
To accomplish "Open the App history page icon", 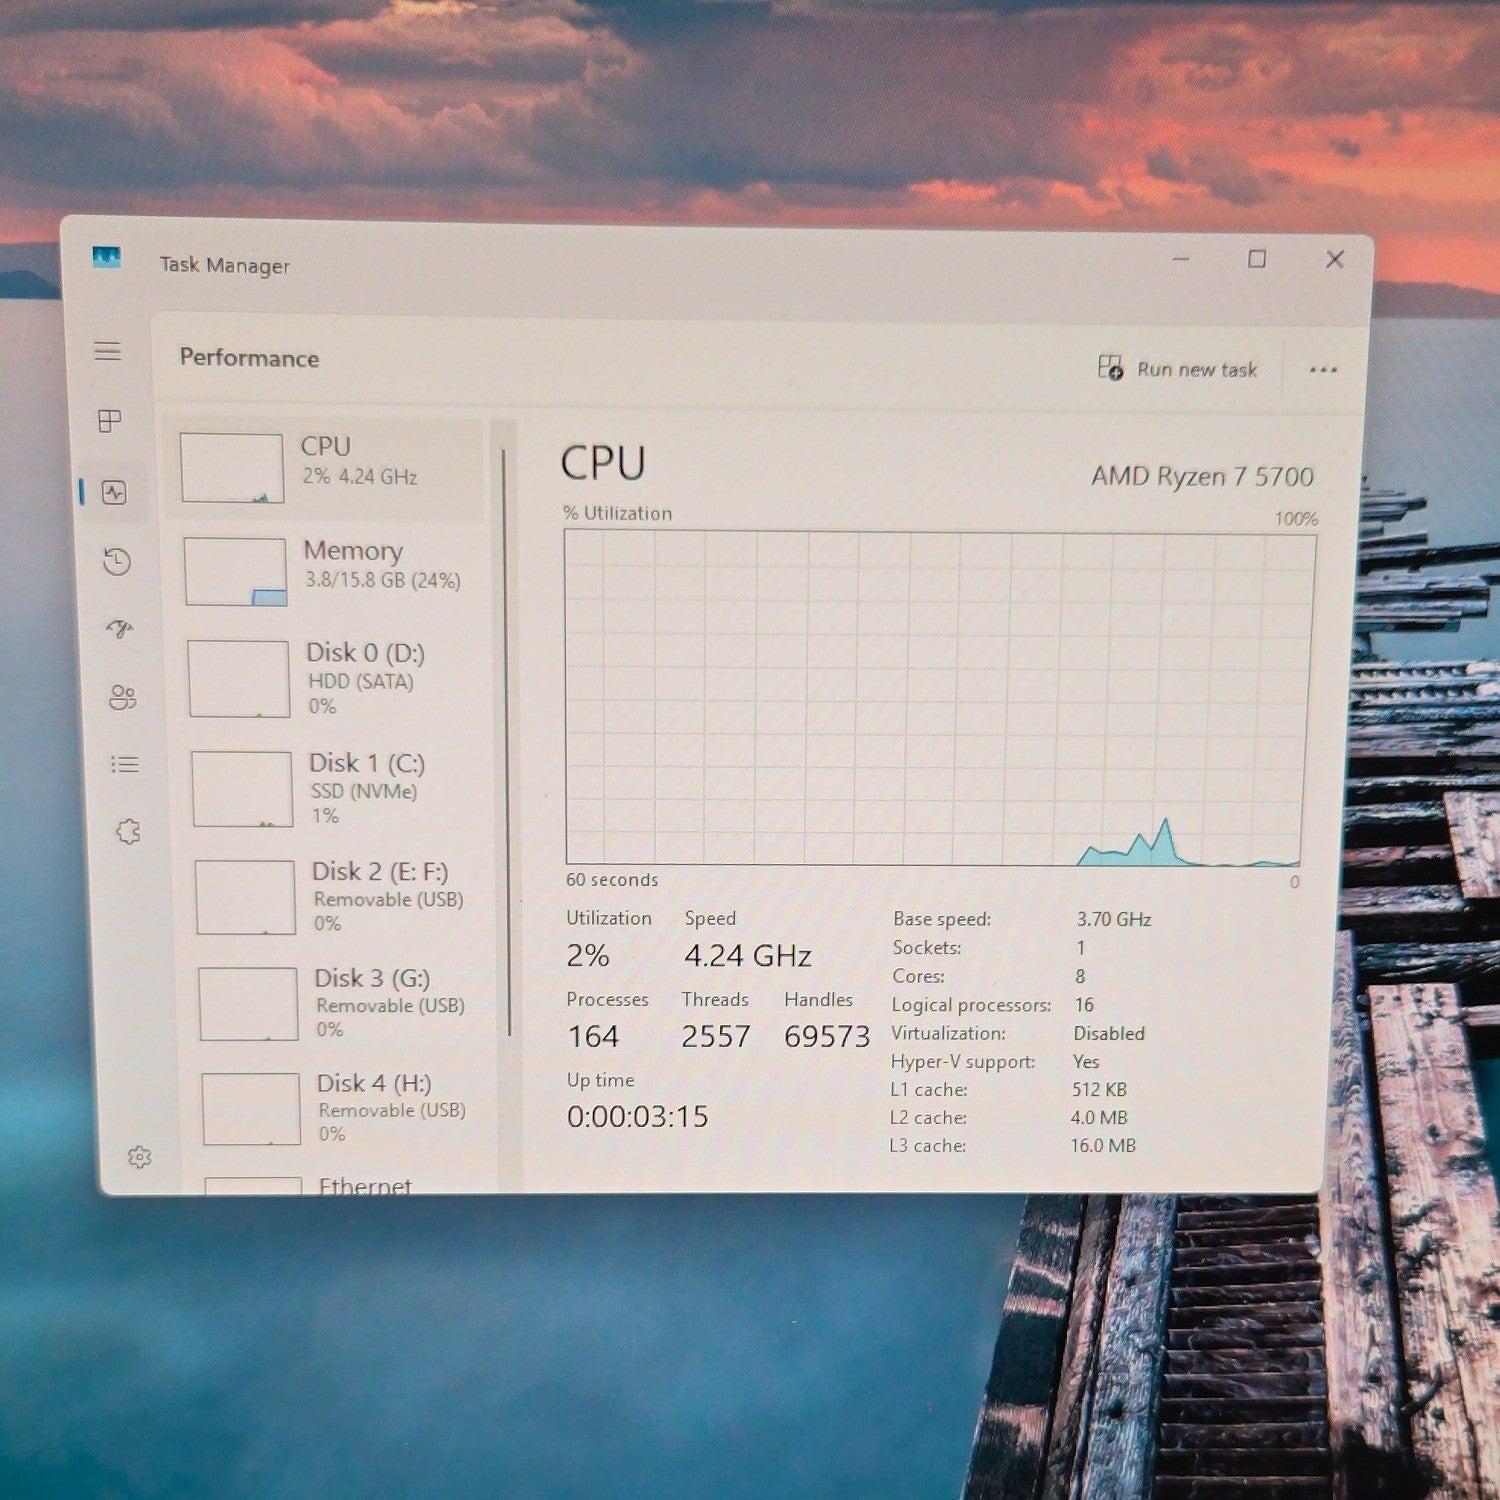I will coord(117,561).
